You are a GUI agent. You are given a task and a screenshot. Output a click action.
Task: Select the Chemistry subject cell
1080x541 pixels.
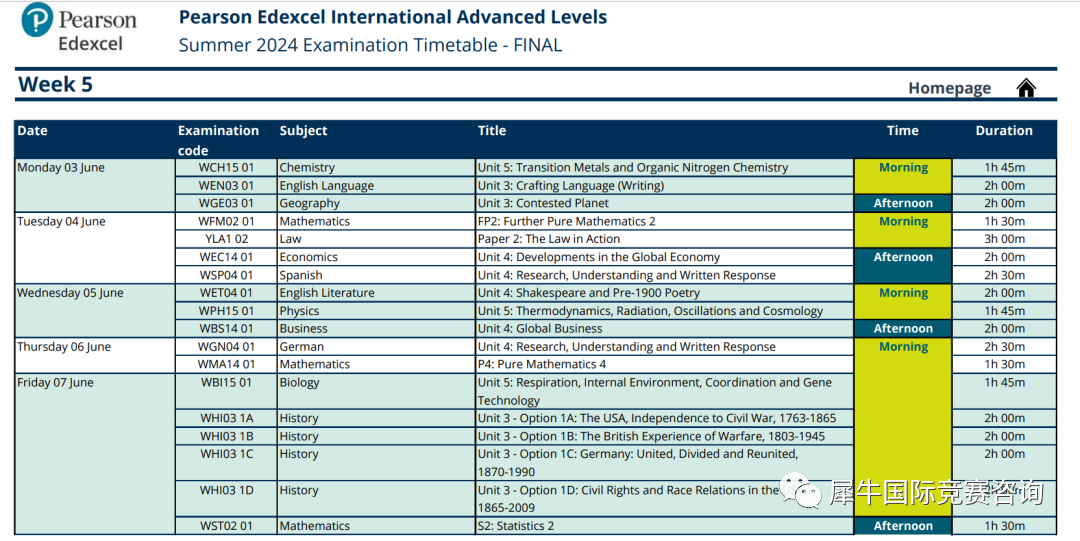pos(377,167)
